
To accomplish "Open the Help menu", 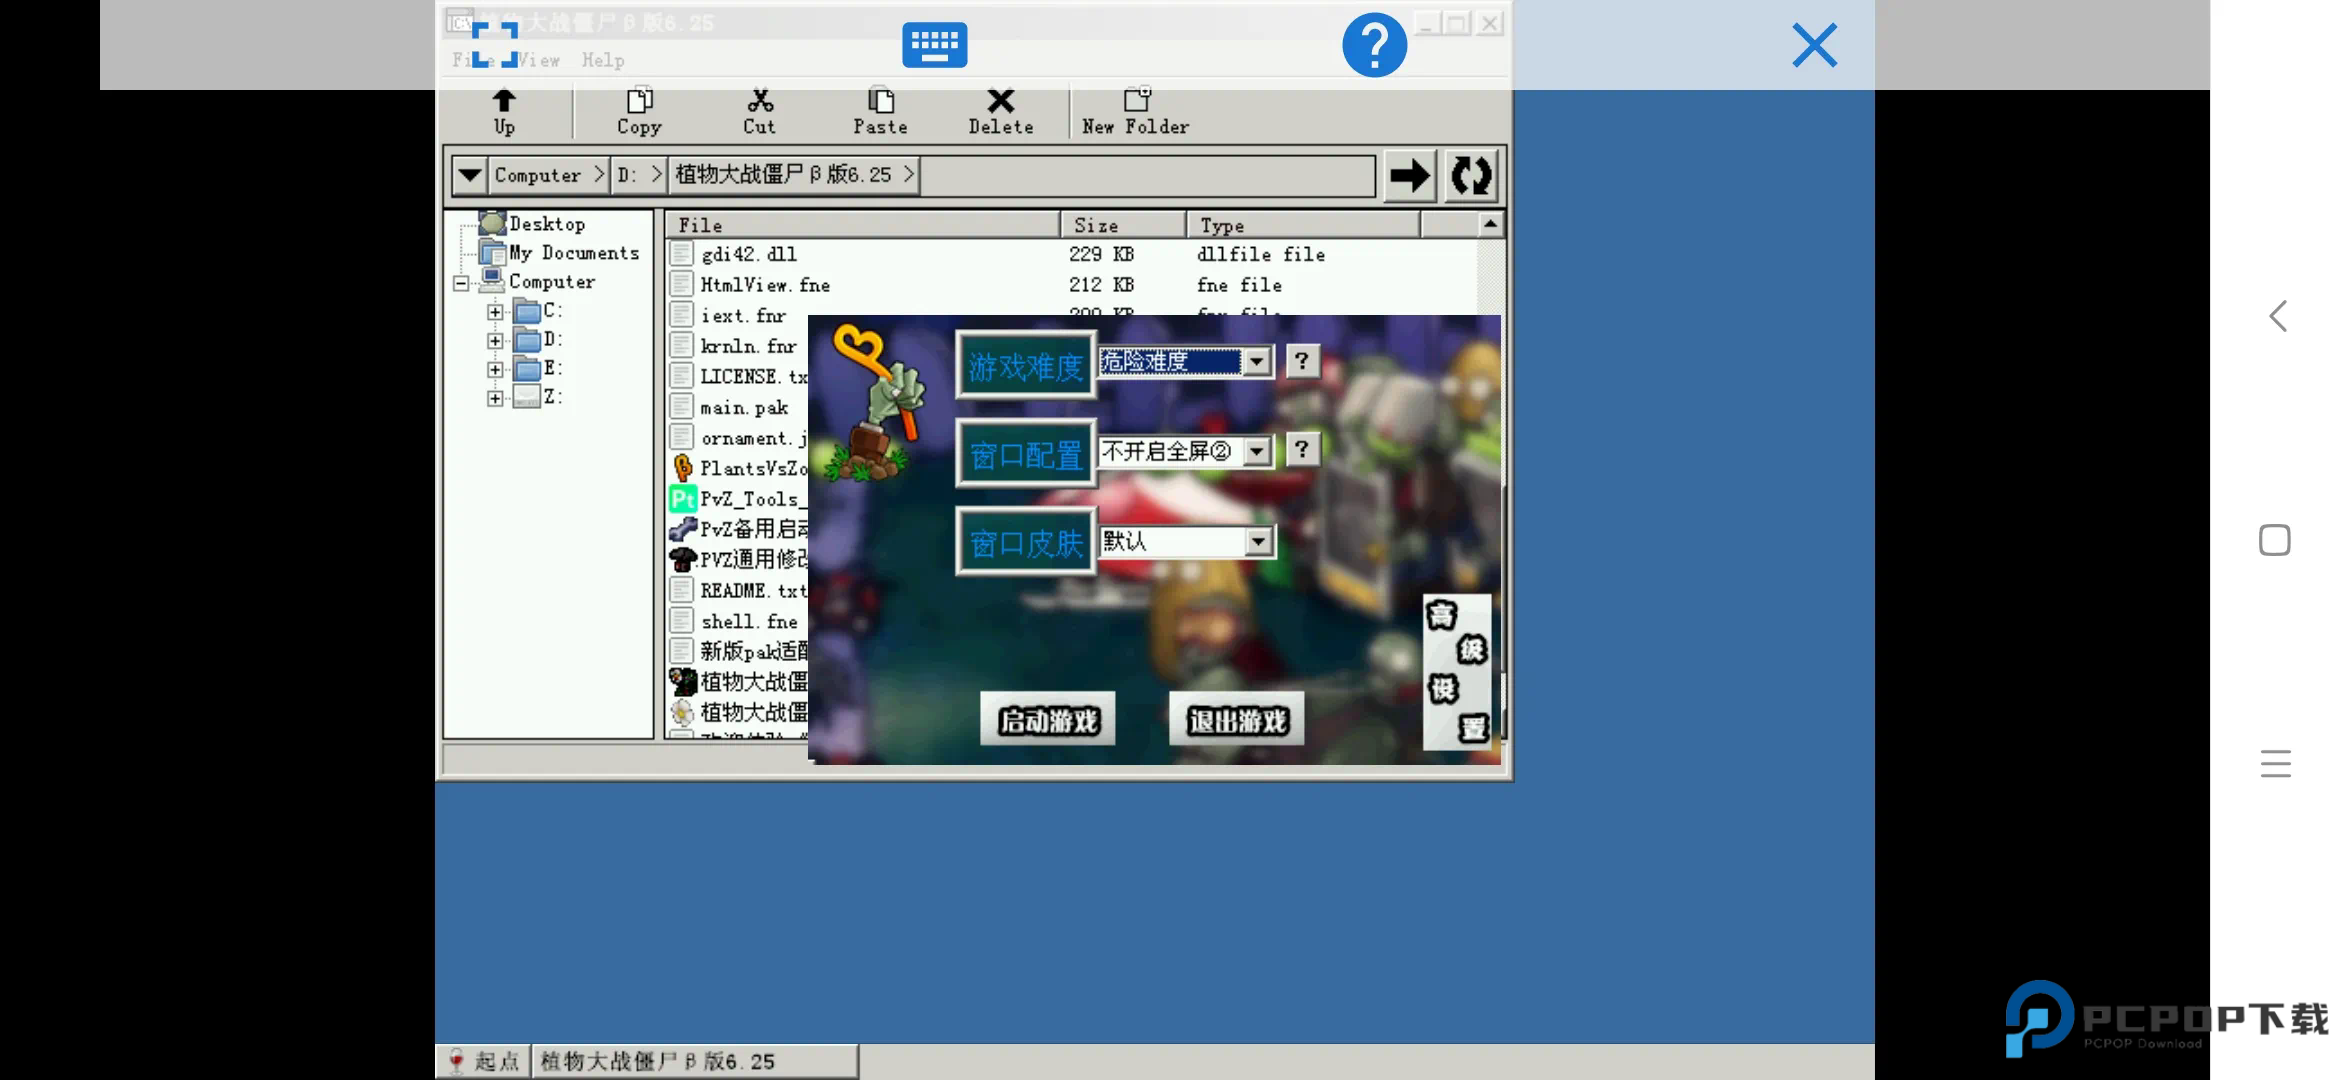I will click(603, 61).
